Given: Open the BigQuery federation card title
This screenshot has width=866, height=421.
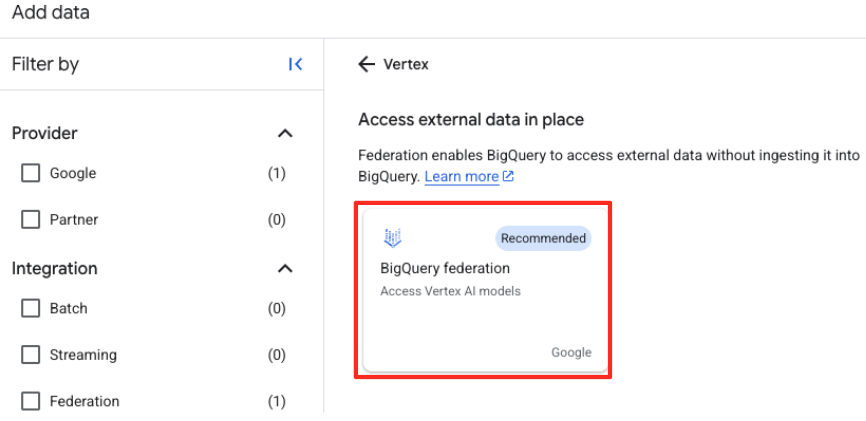Looking at the screenshot, I should 445,268.
